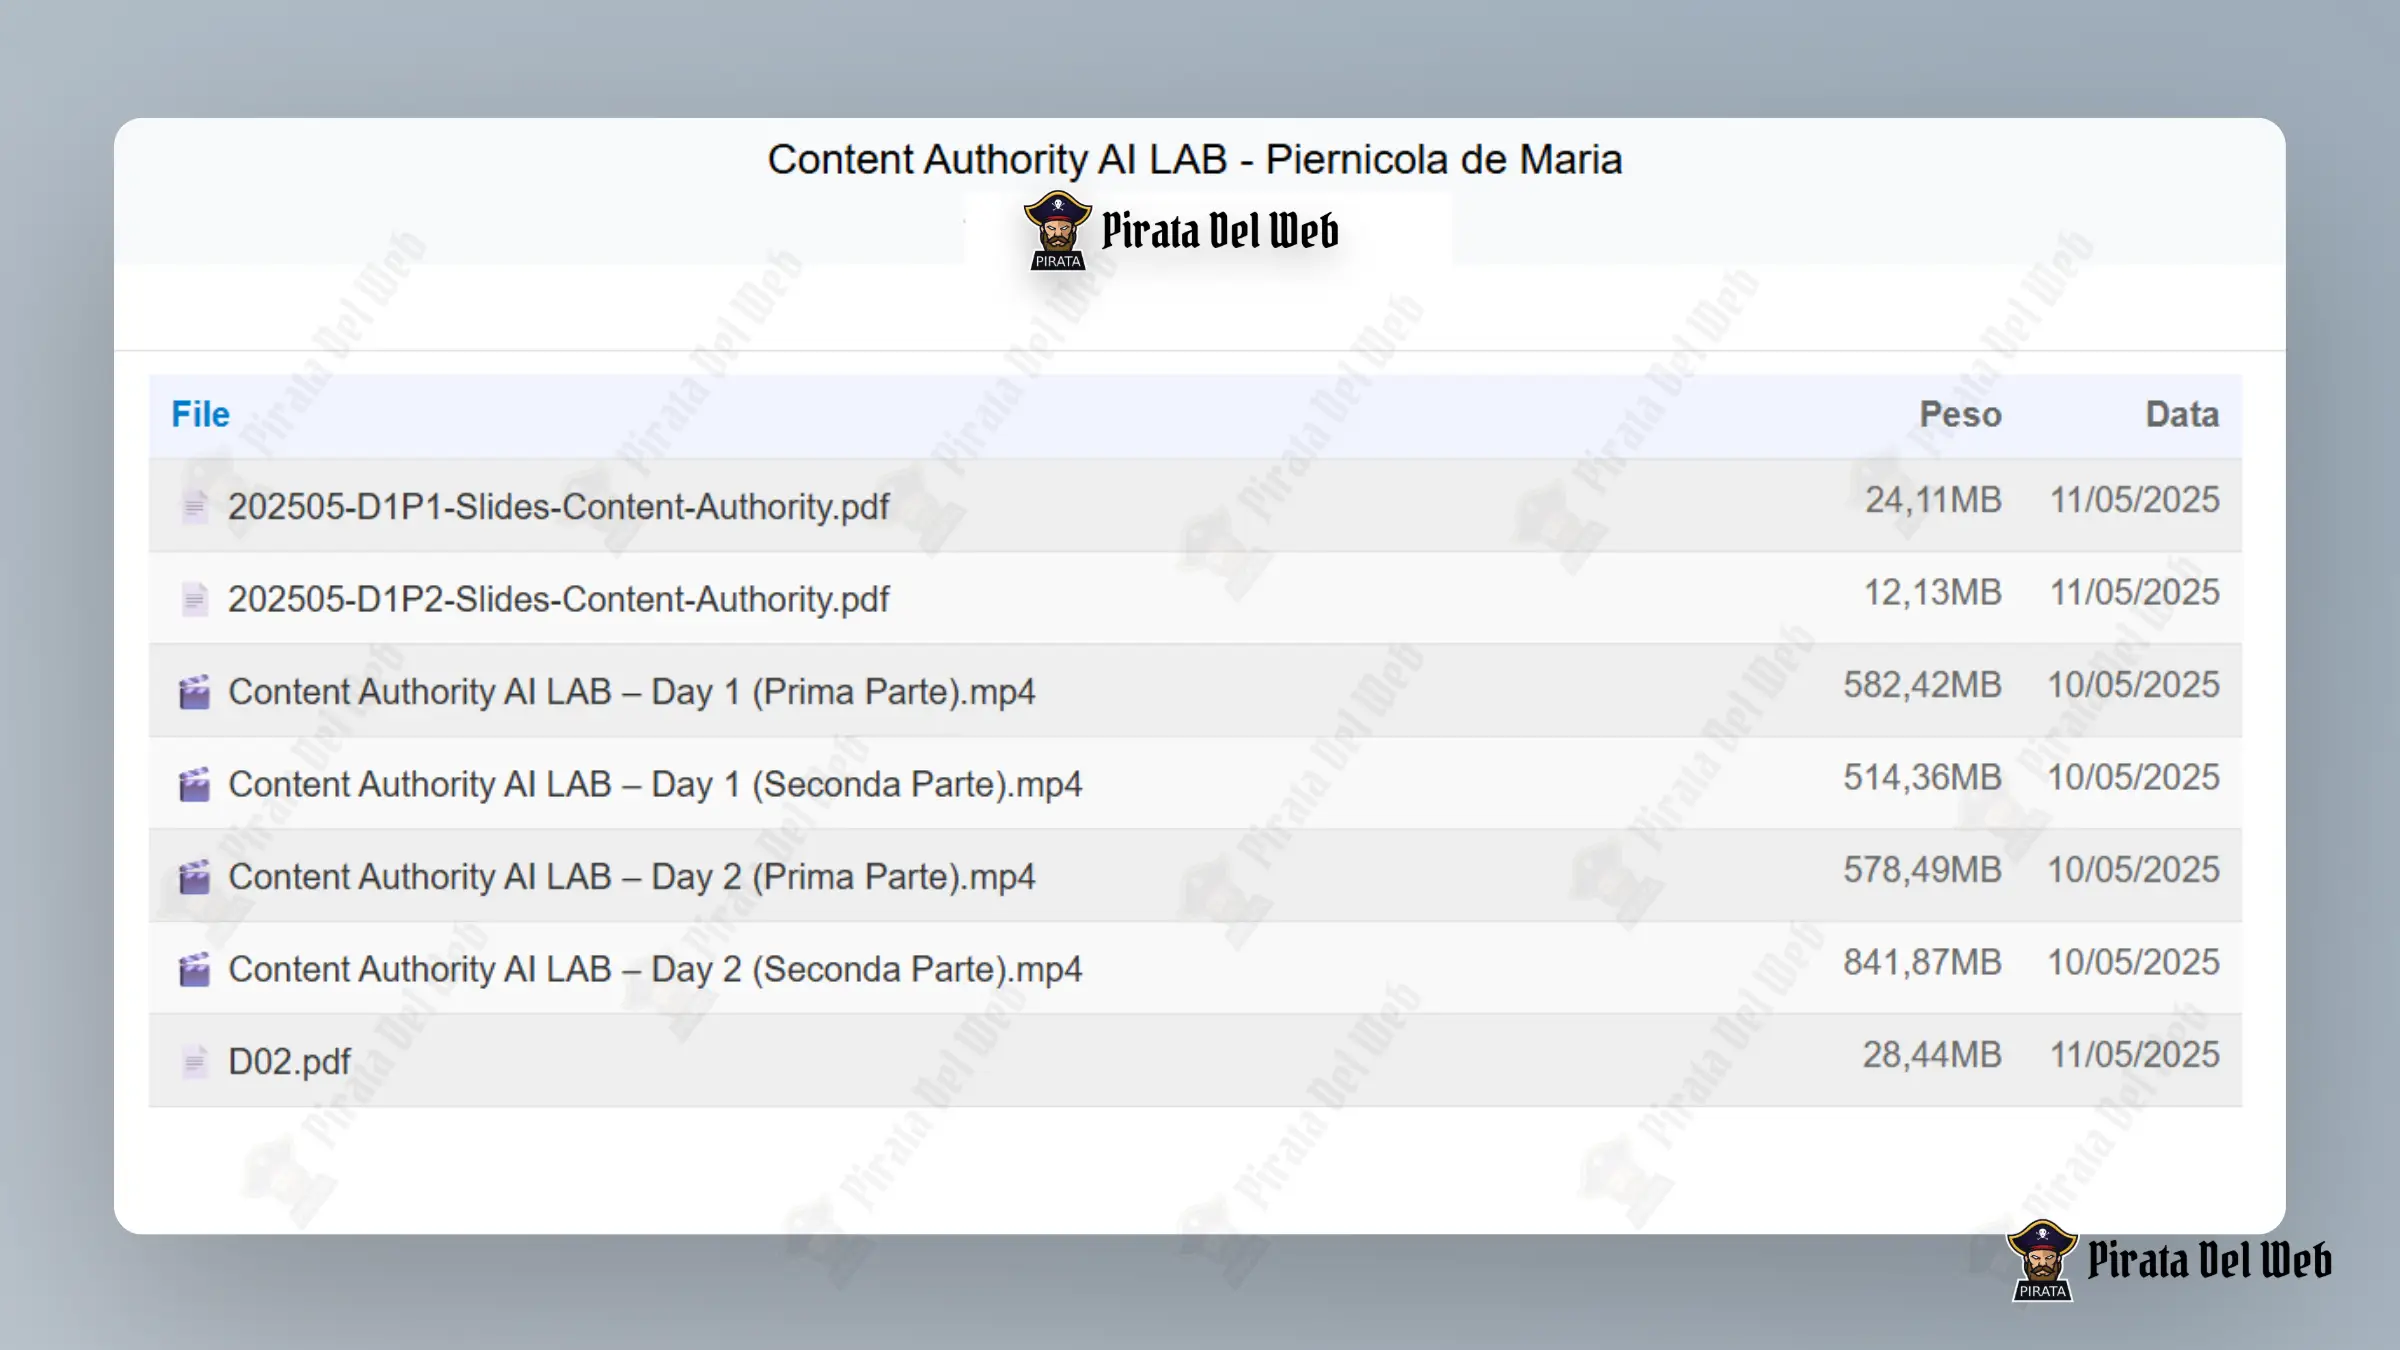Open 202505-D1P2-Slides-Content-Authority.pdf
This screenshot has height=1350, width=2400.
pyautogui.click(x=558, y=599)
